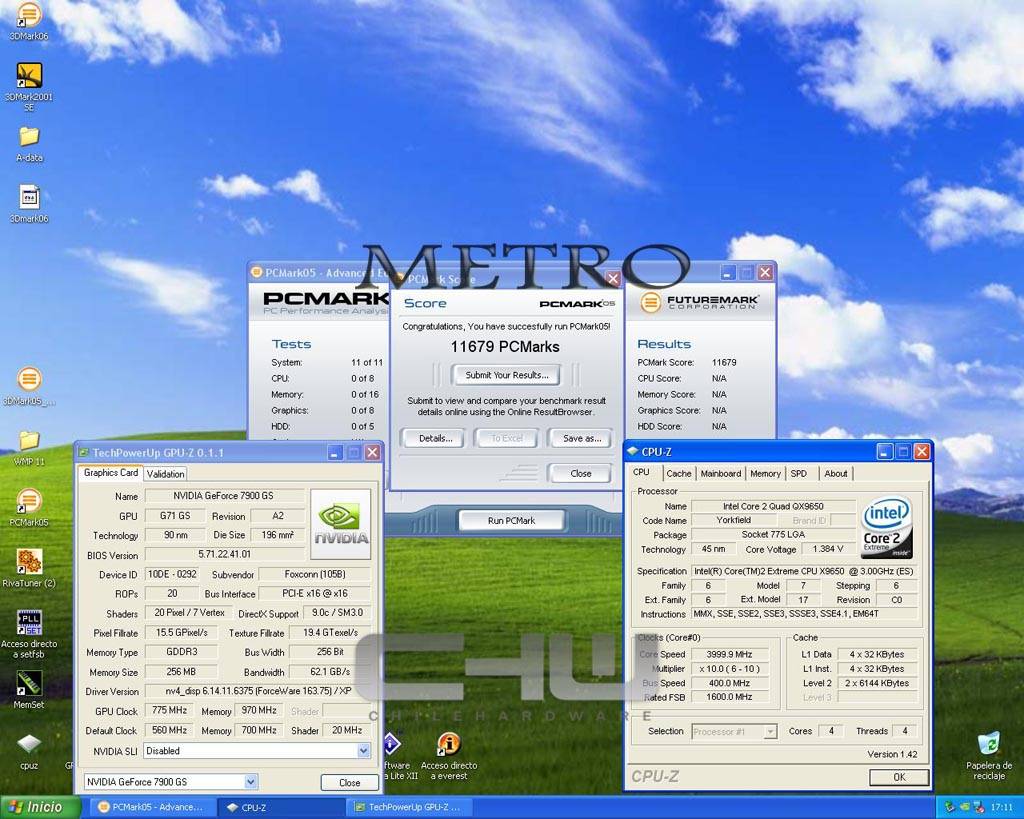The height and width of the screenshot is (819, 1024).
Task: Click the system tray icon next to clock
Action: (980, 807)
